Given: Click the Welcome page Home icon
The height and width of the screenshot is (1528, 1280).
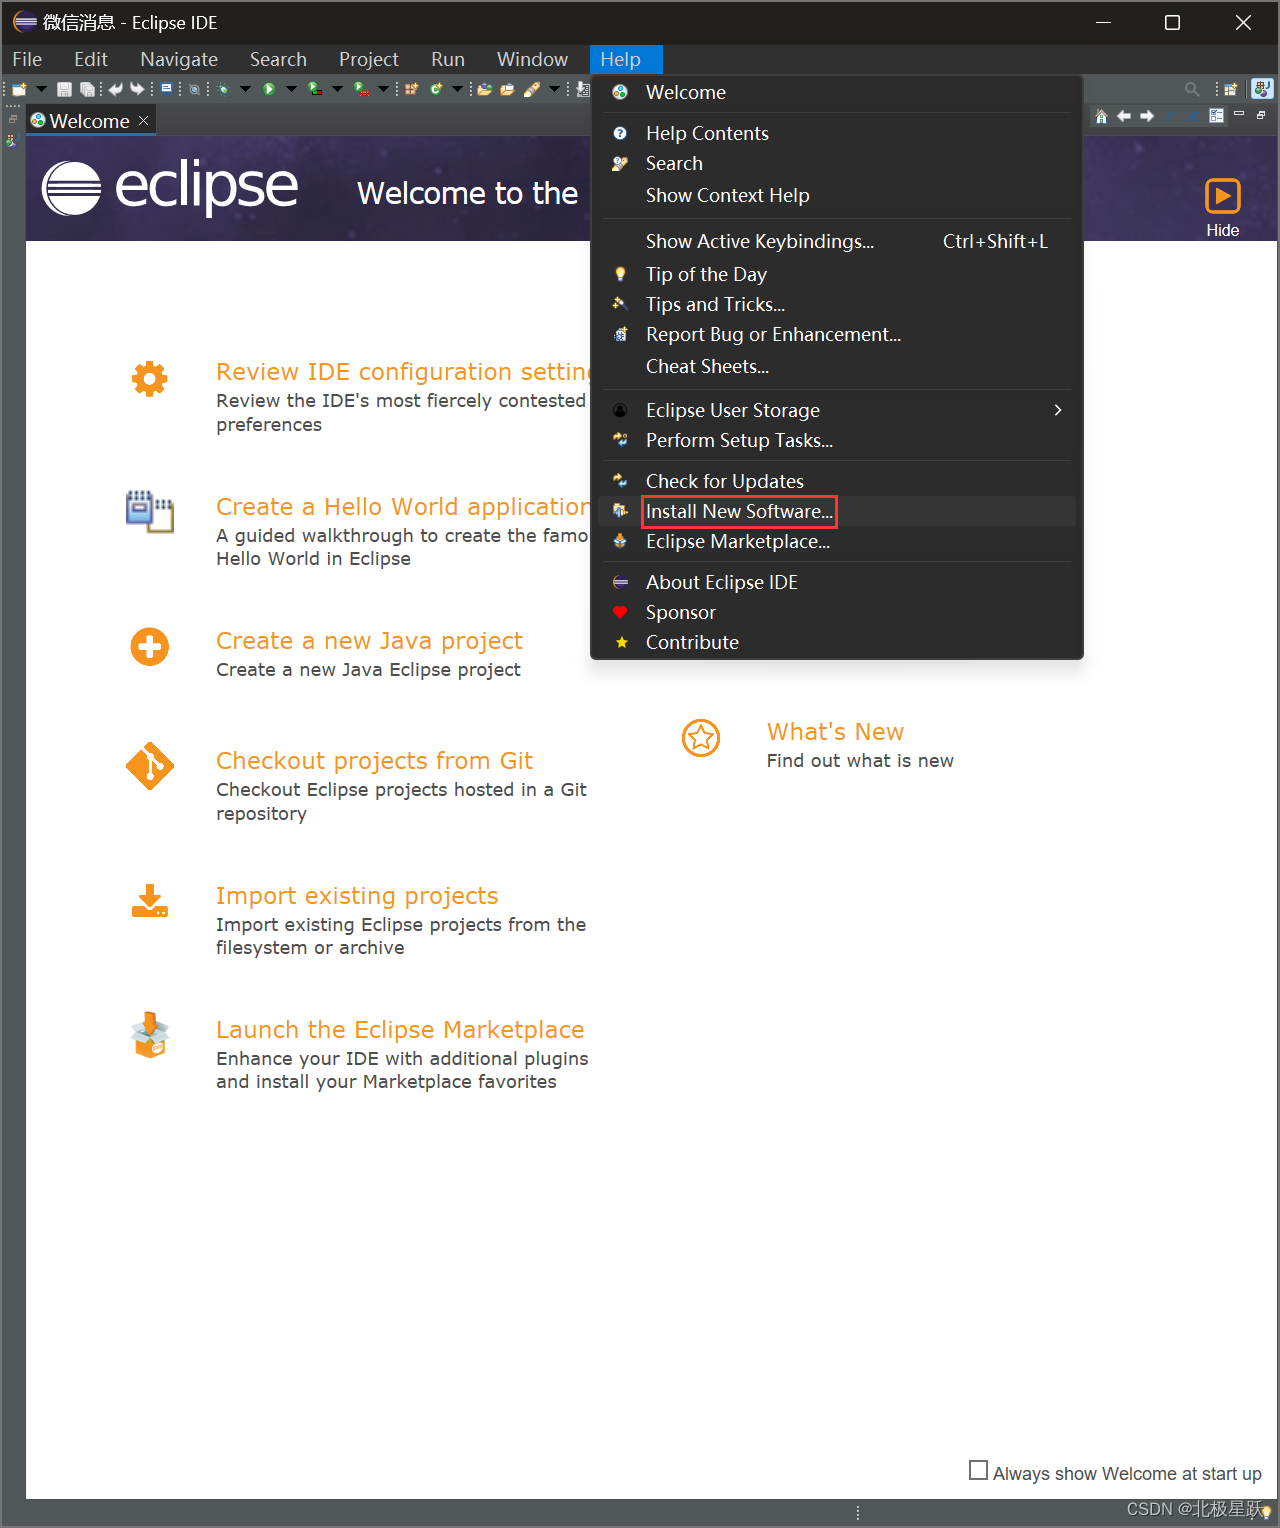Looking at the screenshot, I should coord(1101,116).
